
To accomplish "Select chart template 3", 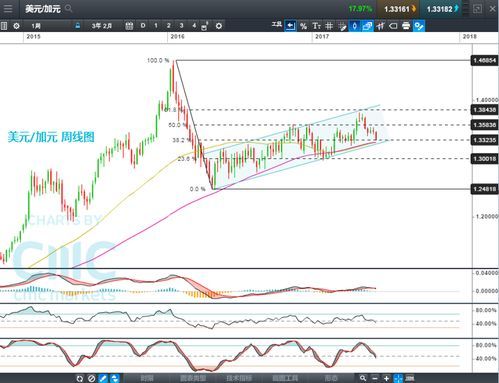I will pos(181,26).
